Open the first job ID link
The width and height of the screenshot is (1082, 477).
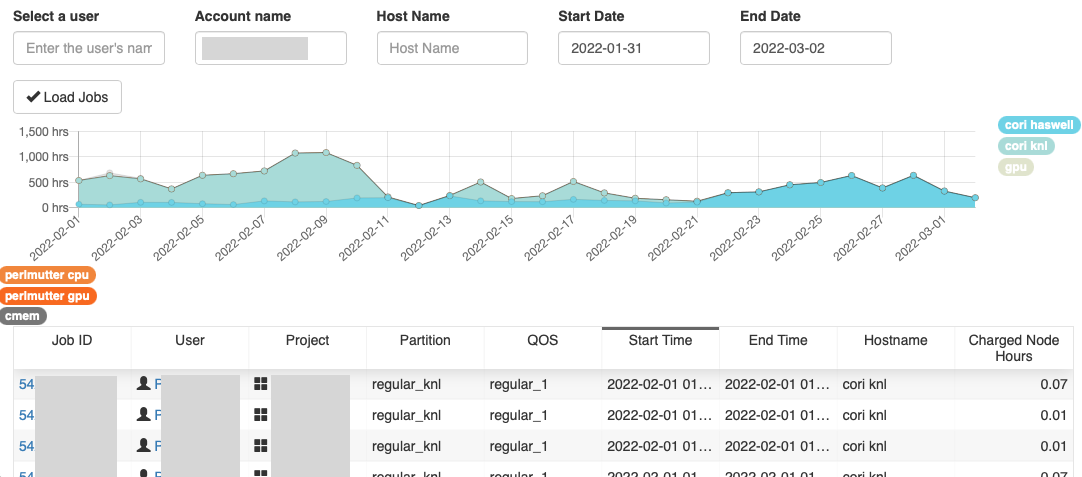tap(26, 383)
